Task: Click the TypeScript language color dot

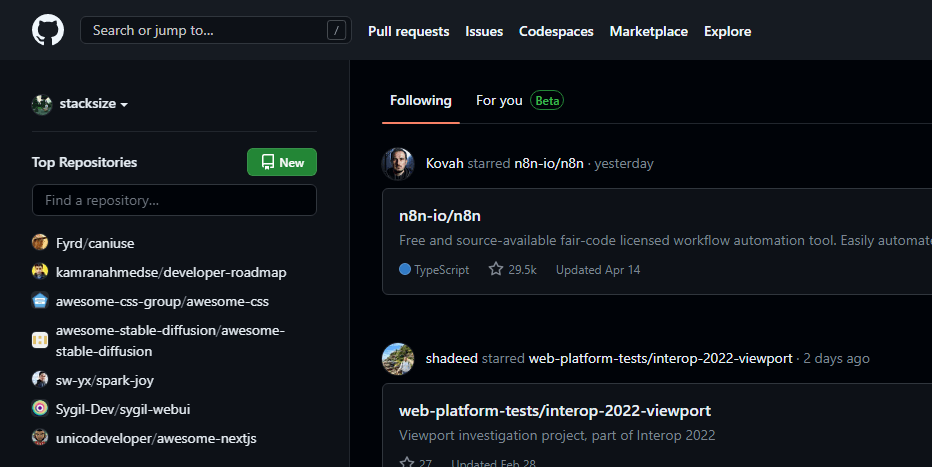Action: [405, 269]
